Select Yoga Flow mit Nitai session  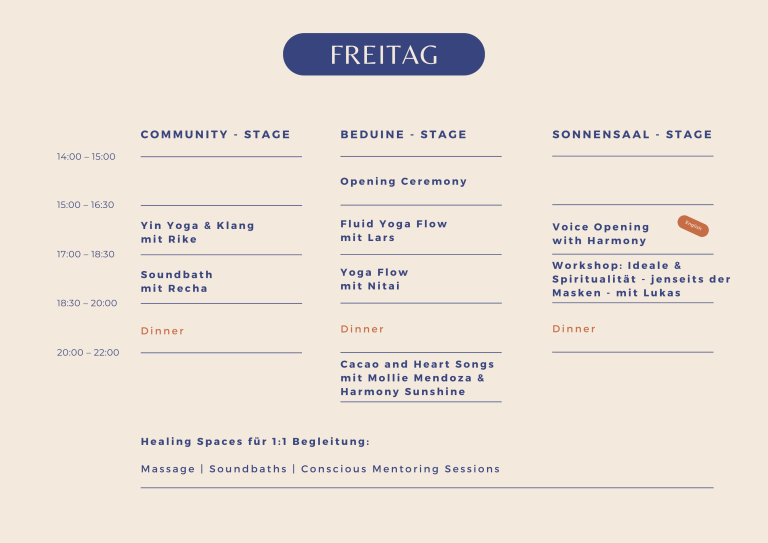pyautogui.click(x=374, y=279)
